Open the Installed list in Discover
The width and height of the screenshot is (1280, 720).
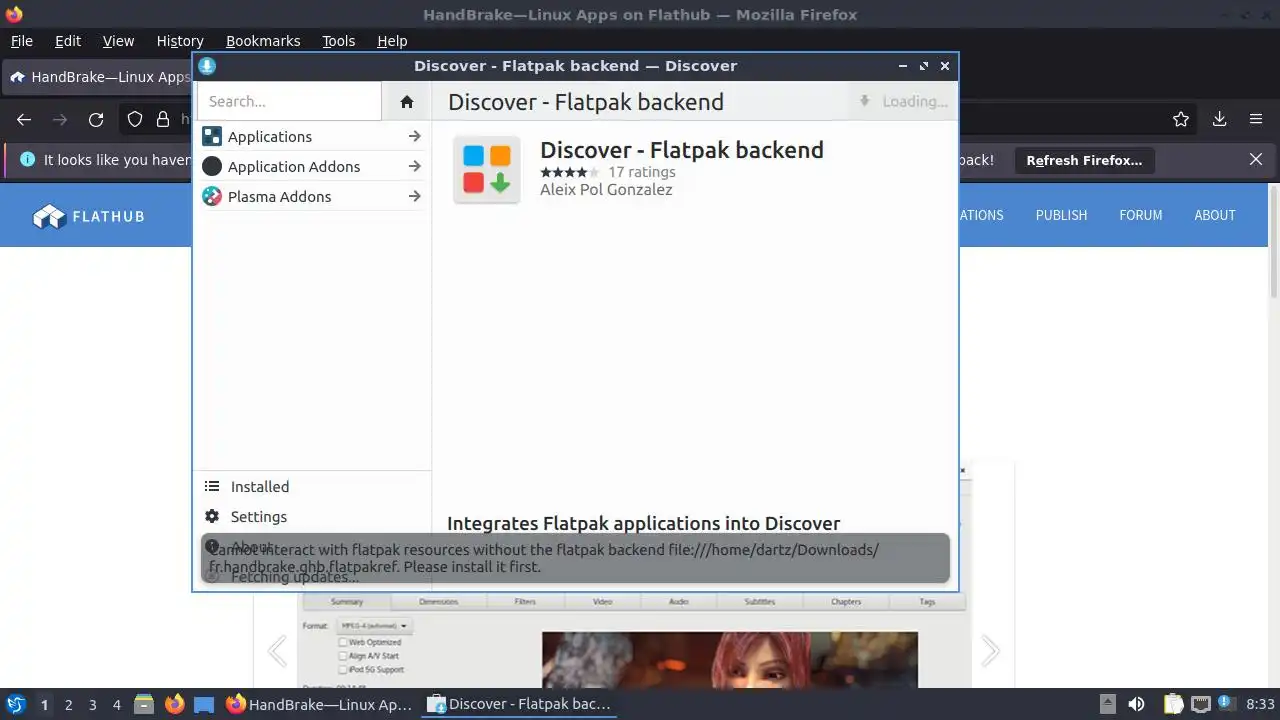point(311,487)
